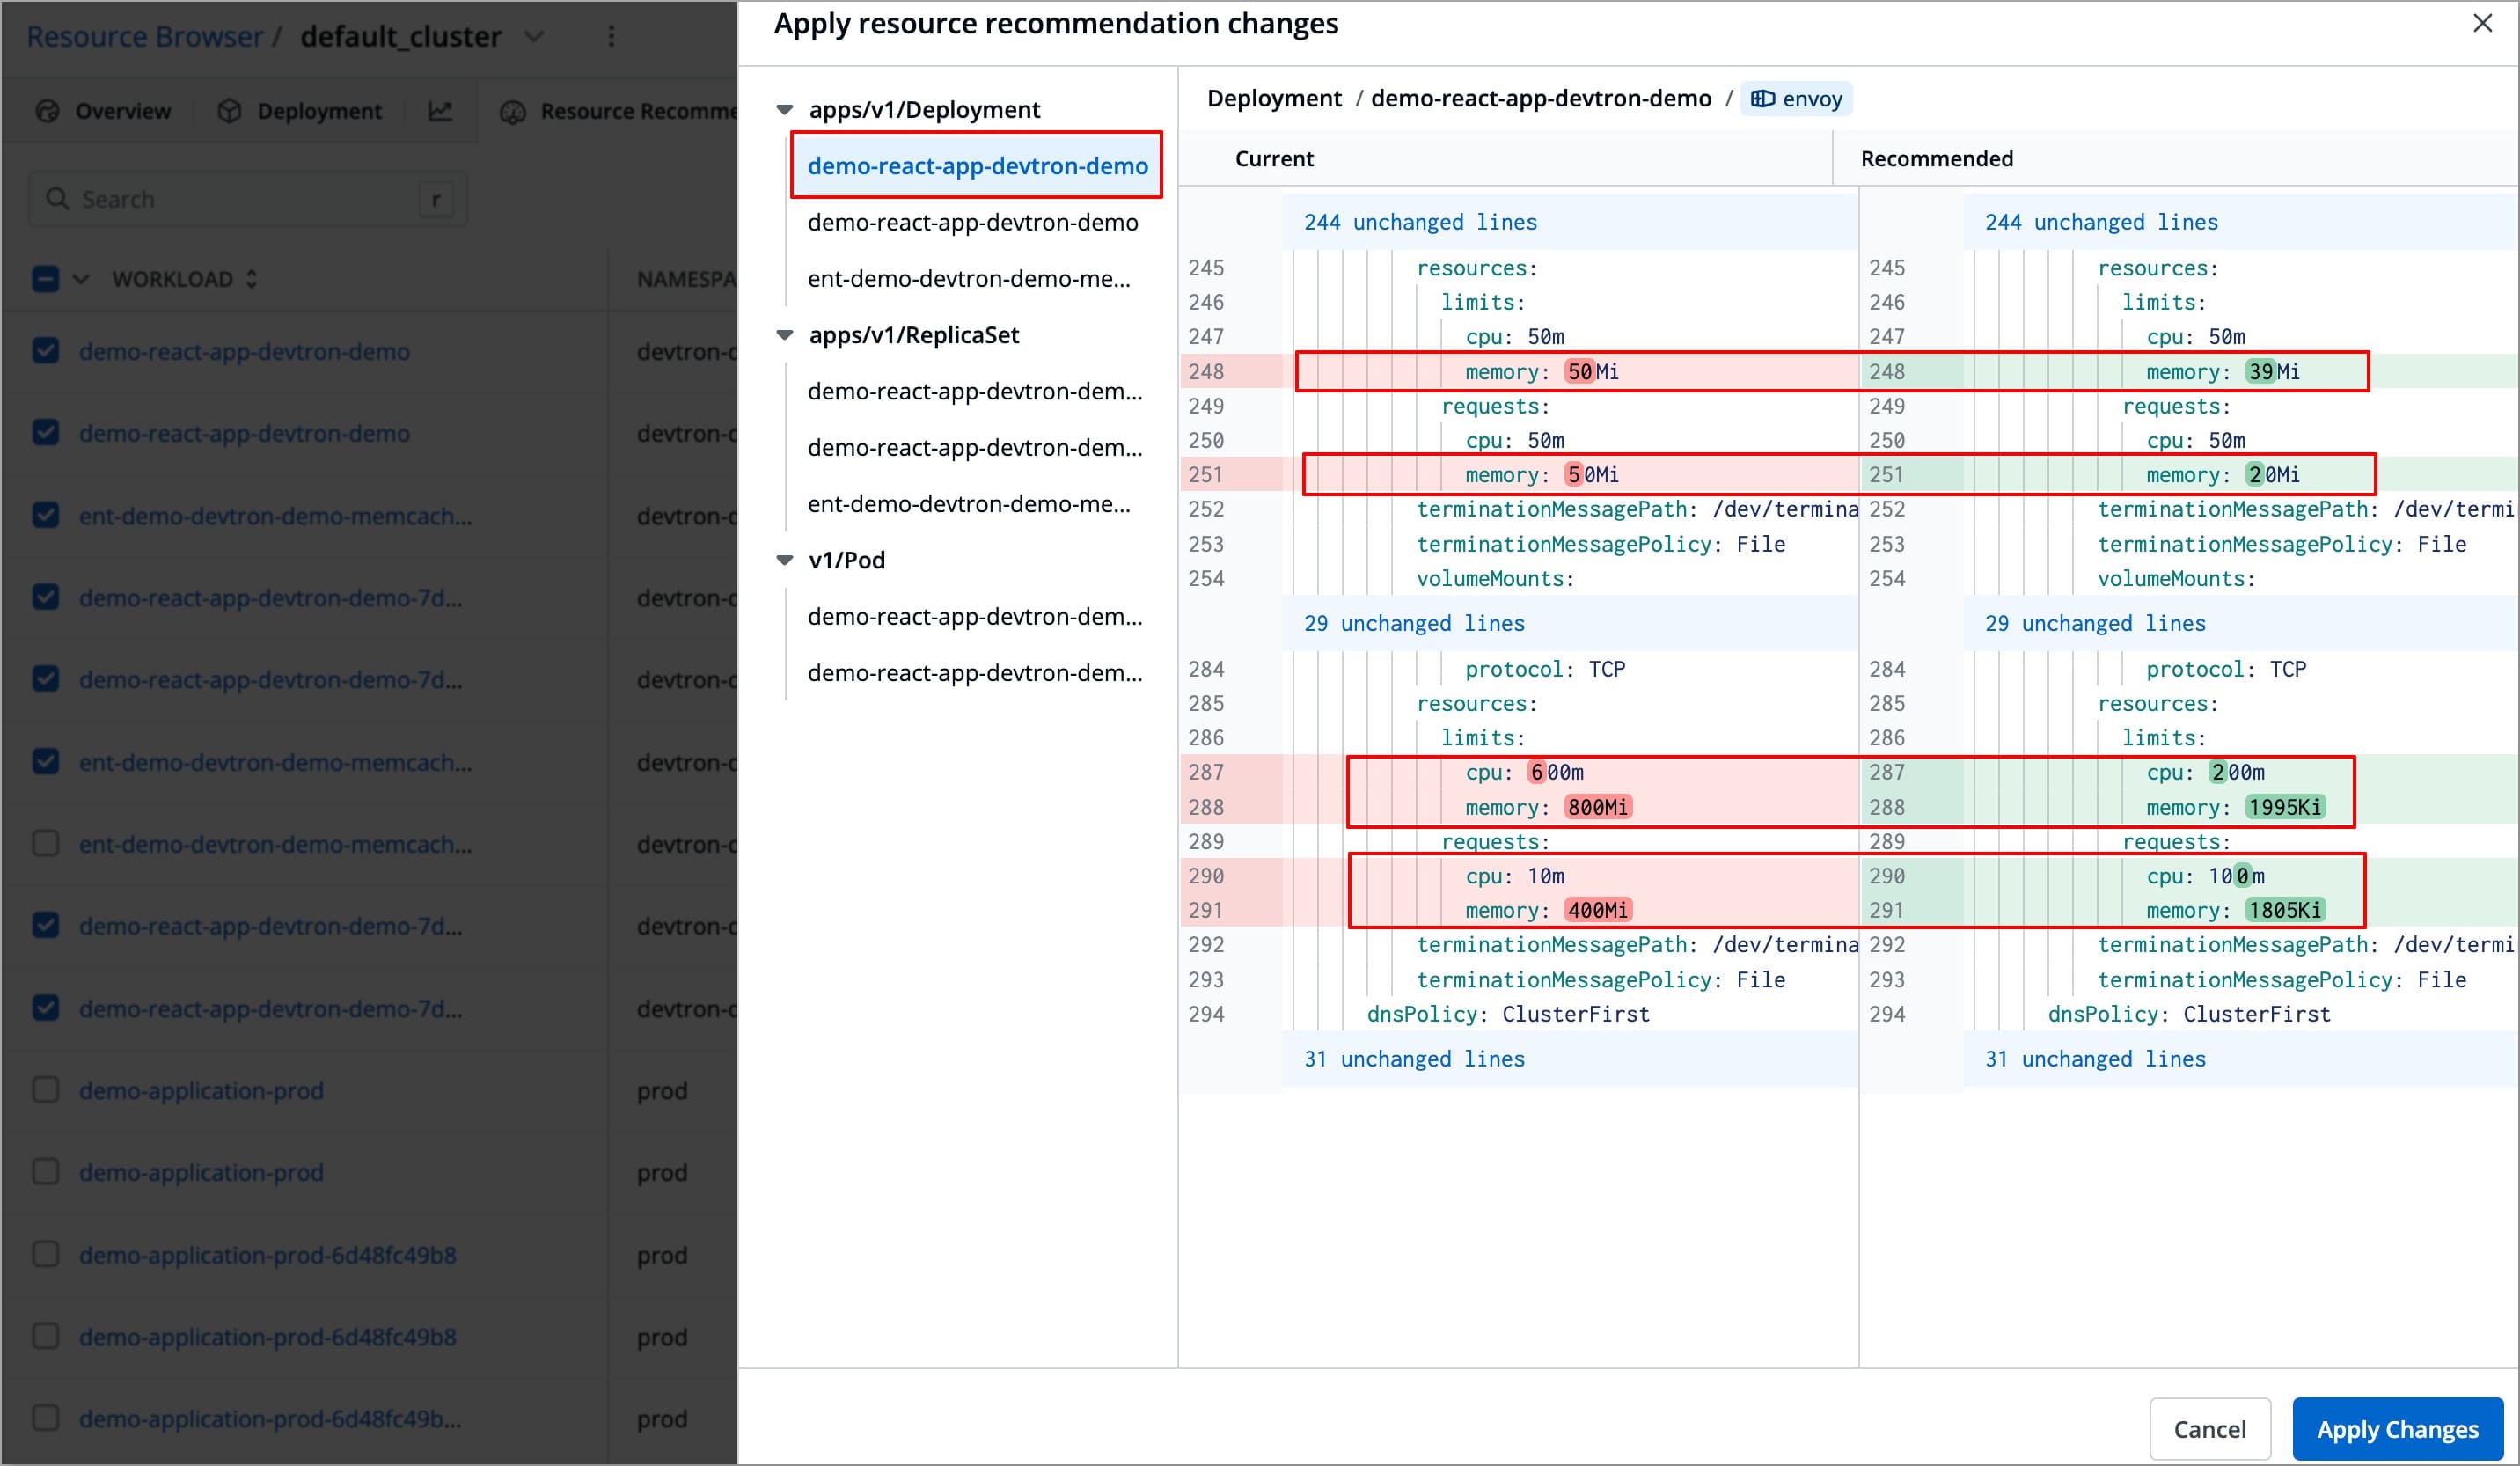Cancel the resource recommendation changes

click(x=2210, y=1429)
